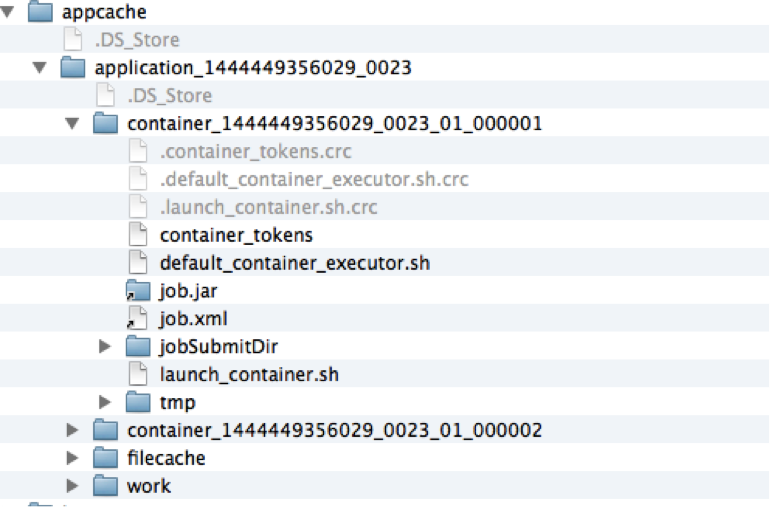Expand the work folder triangle
770x507 pixels.
[x=72, y=486]
